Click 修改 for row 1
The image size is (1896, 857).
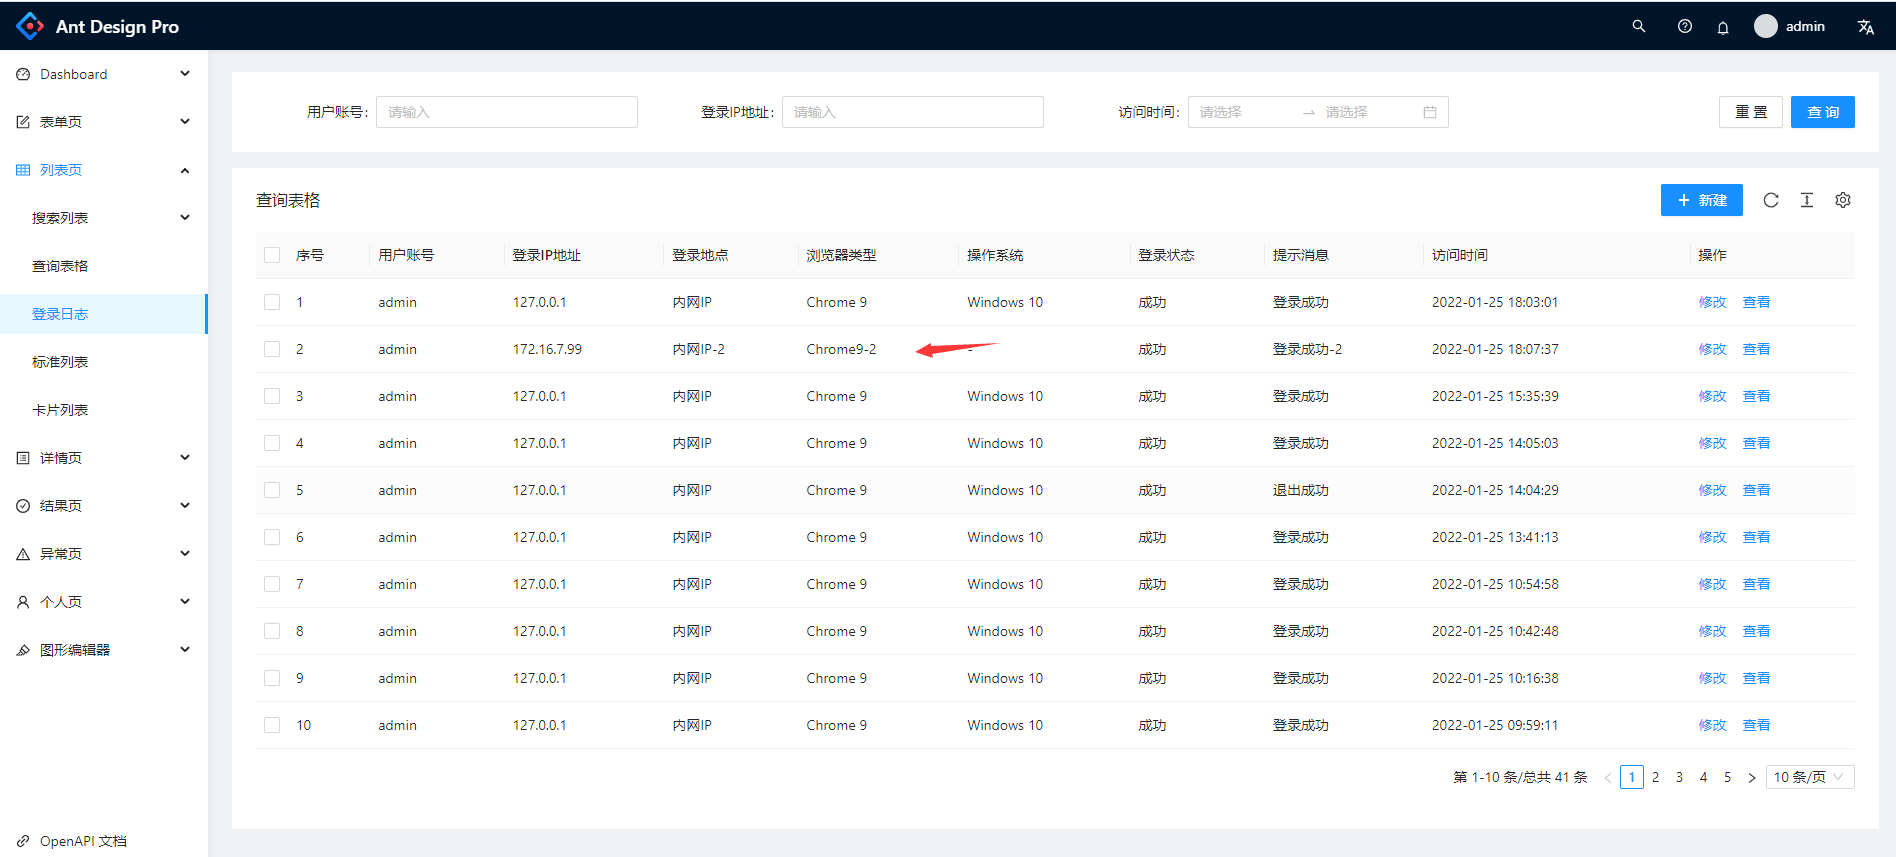[1713, 302]
